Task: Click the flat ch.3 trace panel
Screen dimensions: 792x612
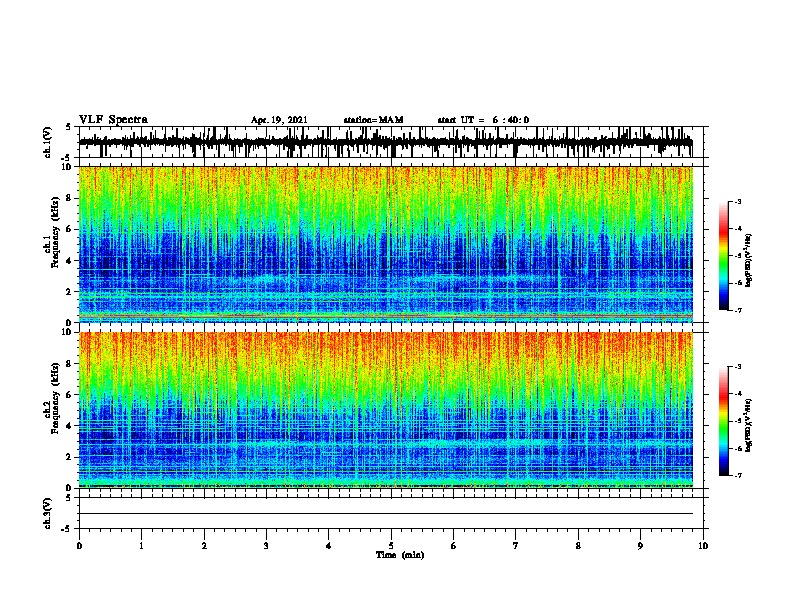Action: pyautogui.click(x=393, y=513)
